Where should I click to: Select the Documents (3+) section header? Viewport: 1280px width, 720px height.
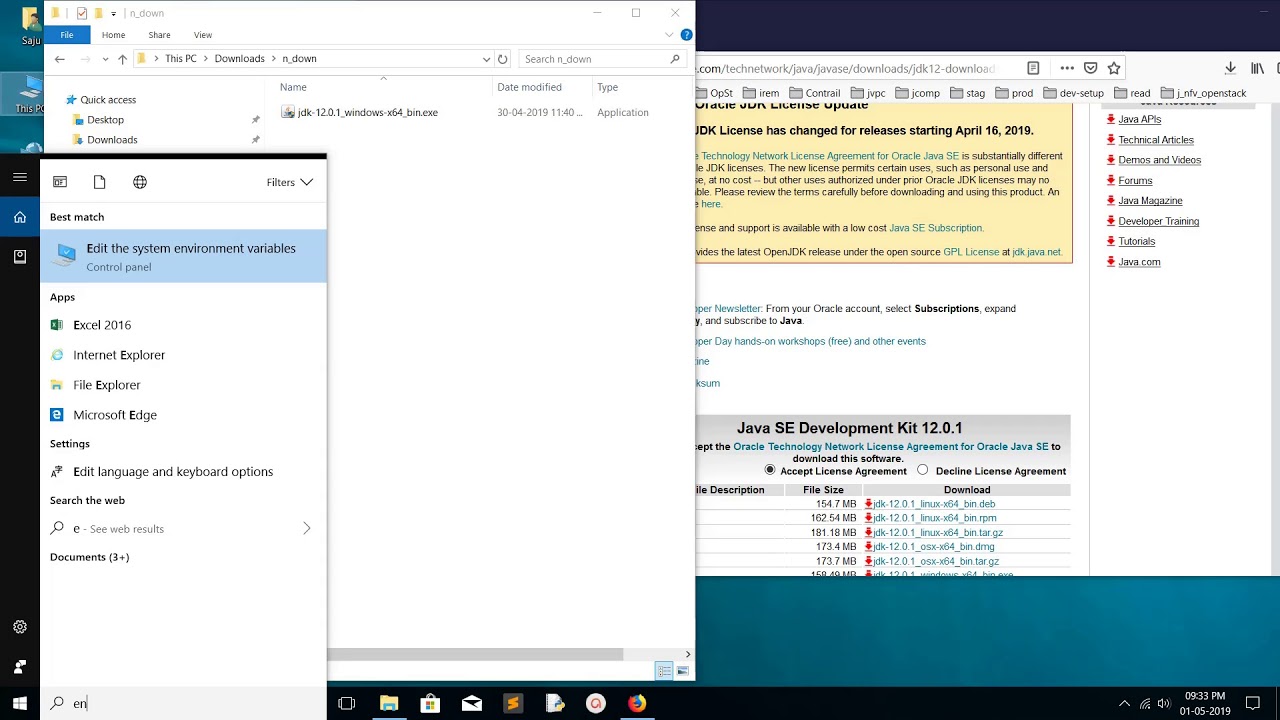click(90, 557)
